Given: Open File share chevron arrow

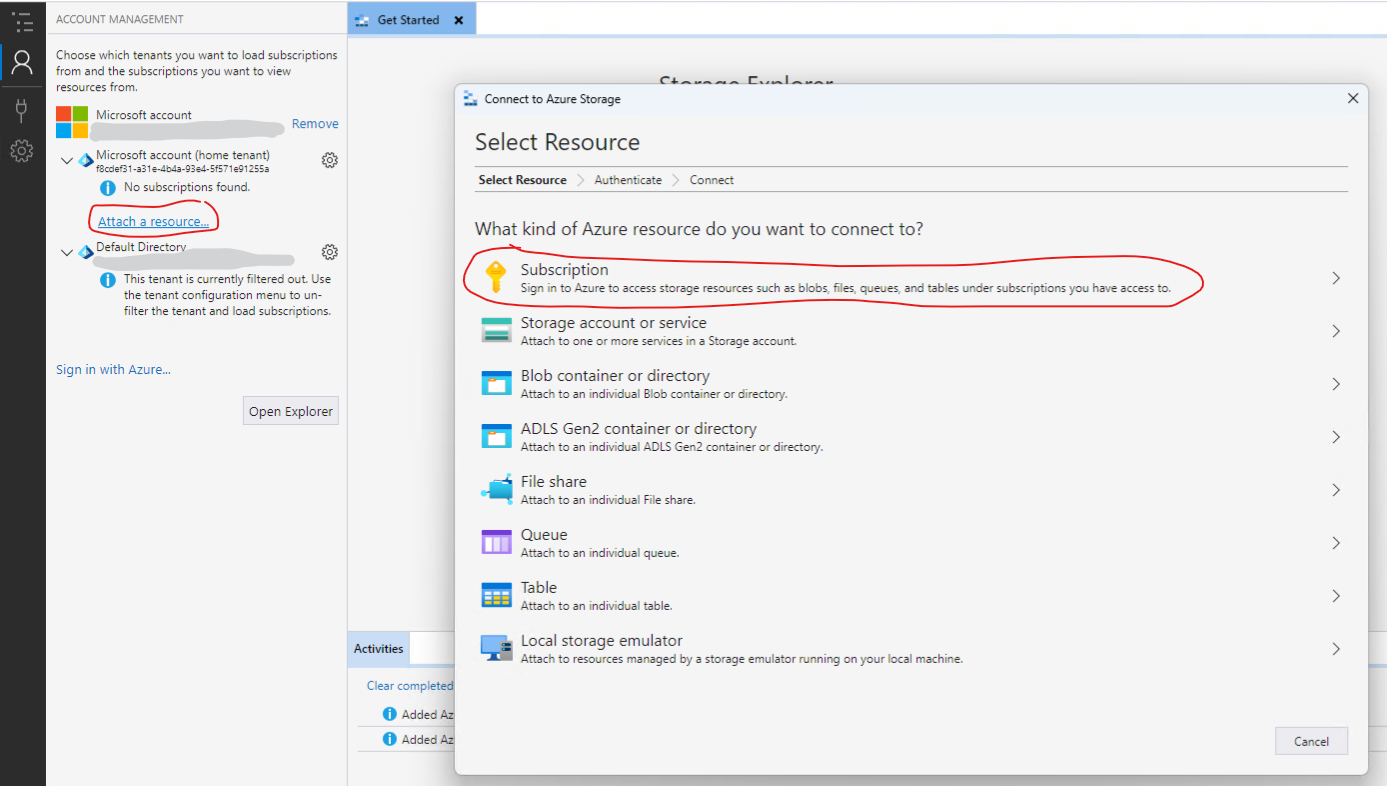Looking at the screenshot, I should pos(1336,490).
